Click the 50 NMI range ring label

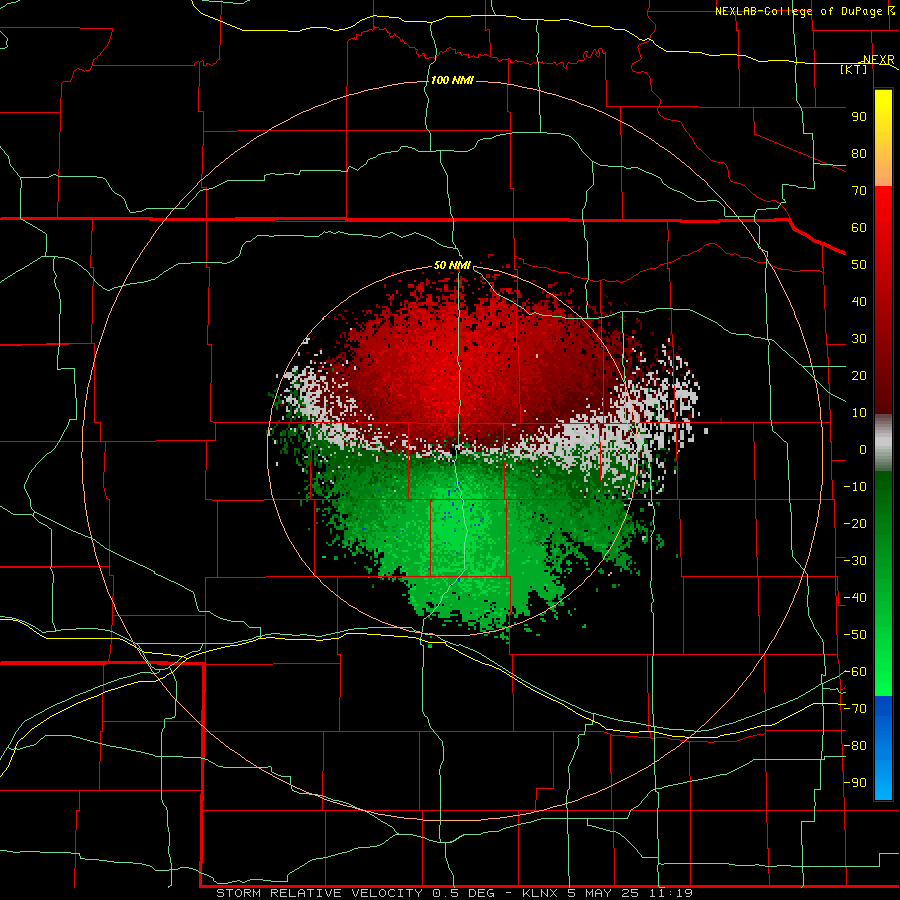[452, 265]
